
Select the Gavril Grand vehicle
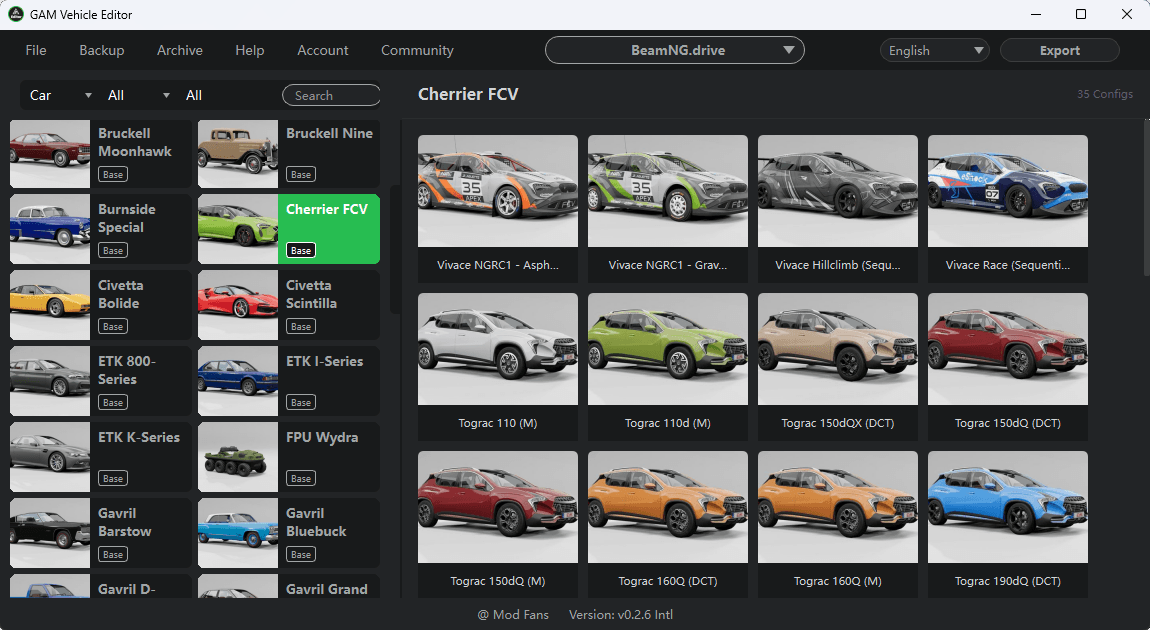coord(289,586)
